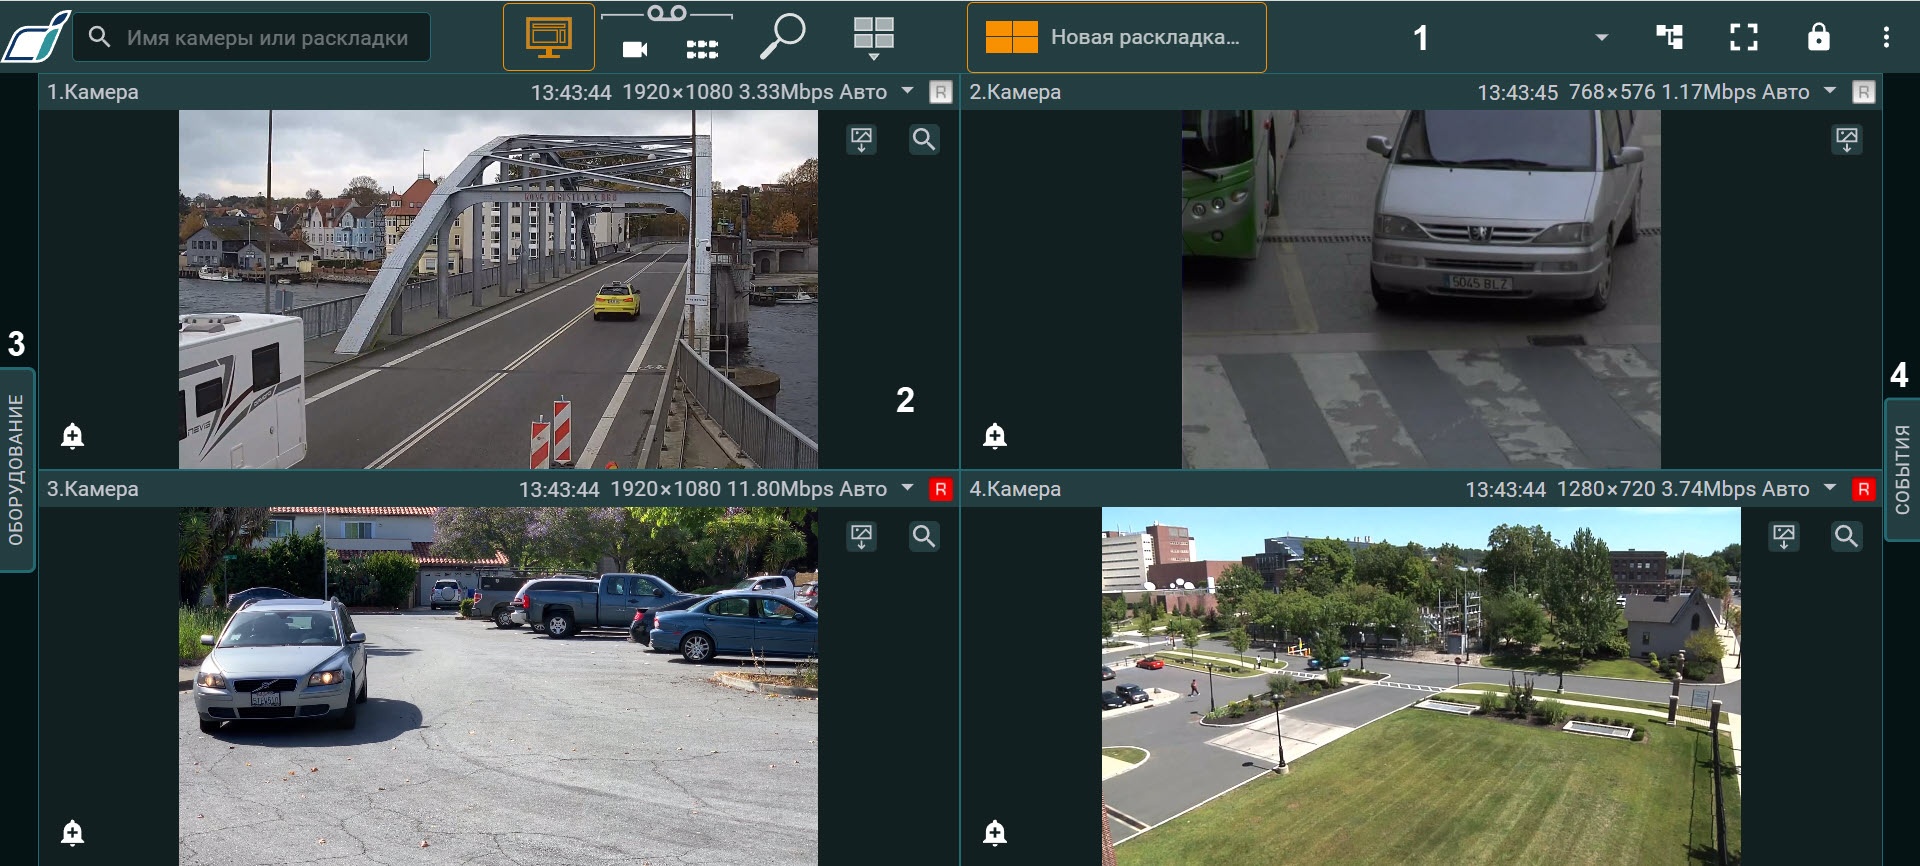Open the tree-structure icon in the top bar

tap(1669, 37)
